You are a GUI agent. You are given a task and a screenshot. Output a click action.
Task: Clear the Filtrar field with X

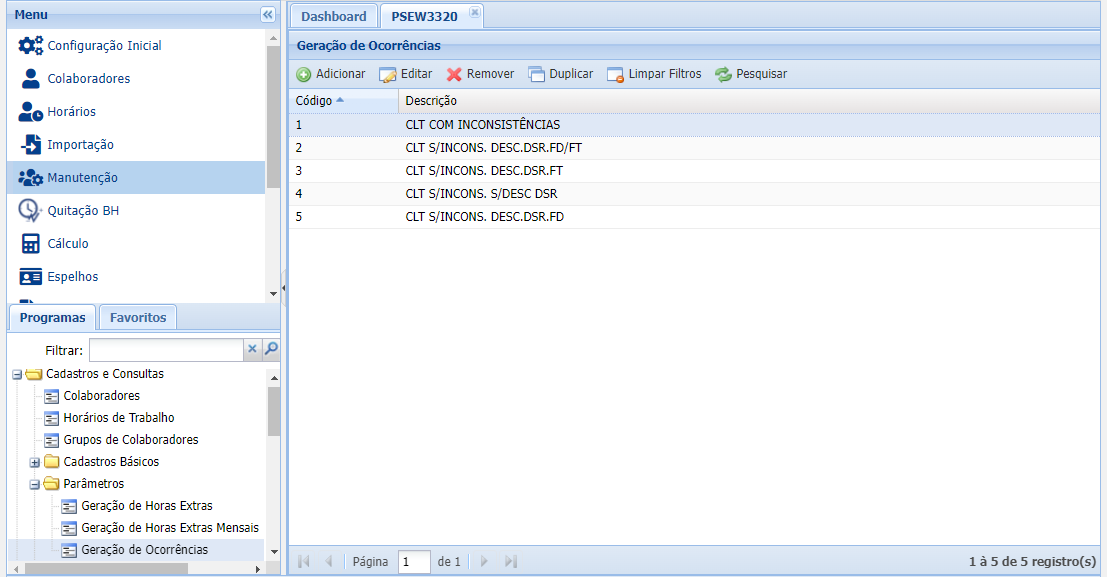[x=252, y=349]
